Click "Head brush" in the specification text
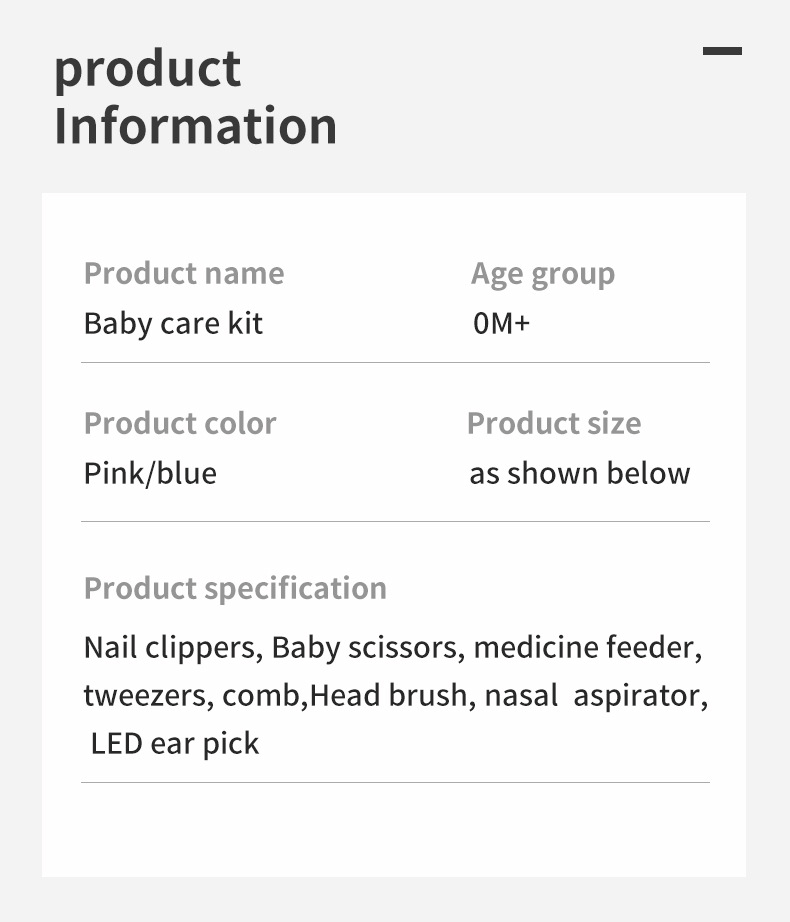 (389, 695)
